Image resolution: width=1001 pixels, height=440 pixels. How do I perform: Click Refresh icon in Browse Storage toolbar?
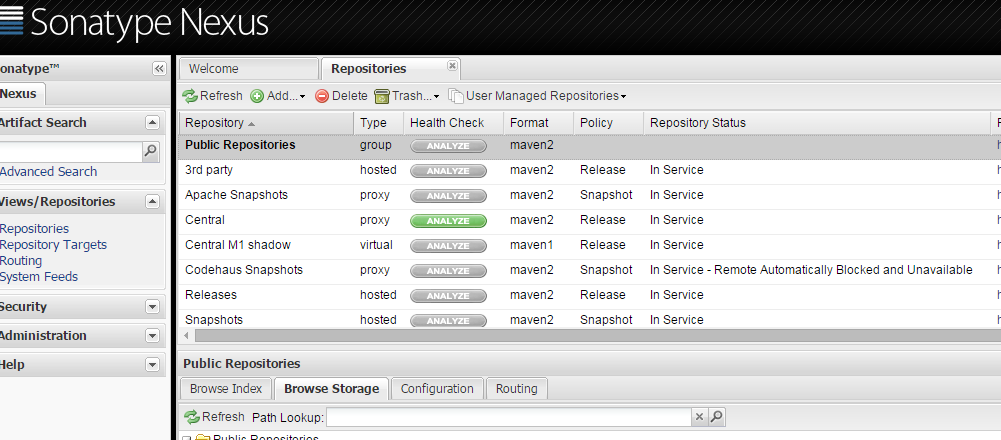click(x=192, y=417)
